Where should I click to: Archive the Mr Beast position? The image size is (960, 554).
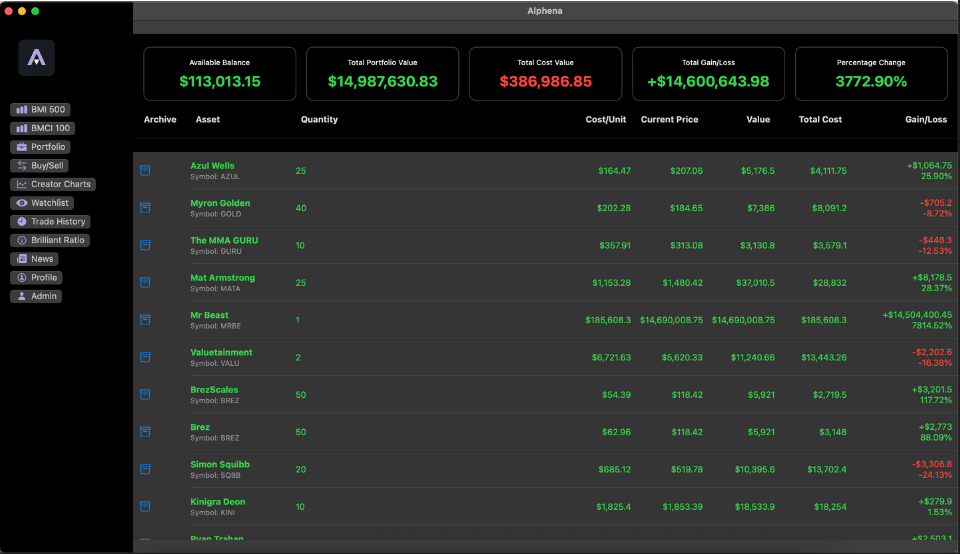point(145,320)
